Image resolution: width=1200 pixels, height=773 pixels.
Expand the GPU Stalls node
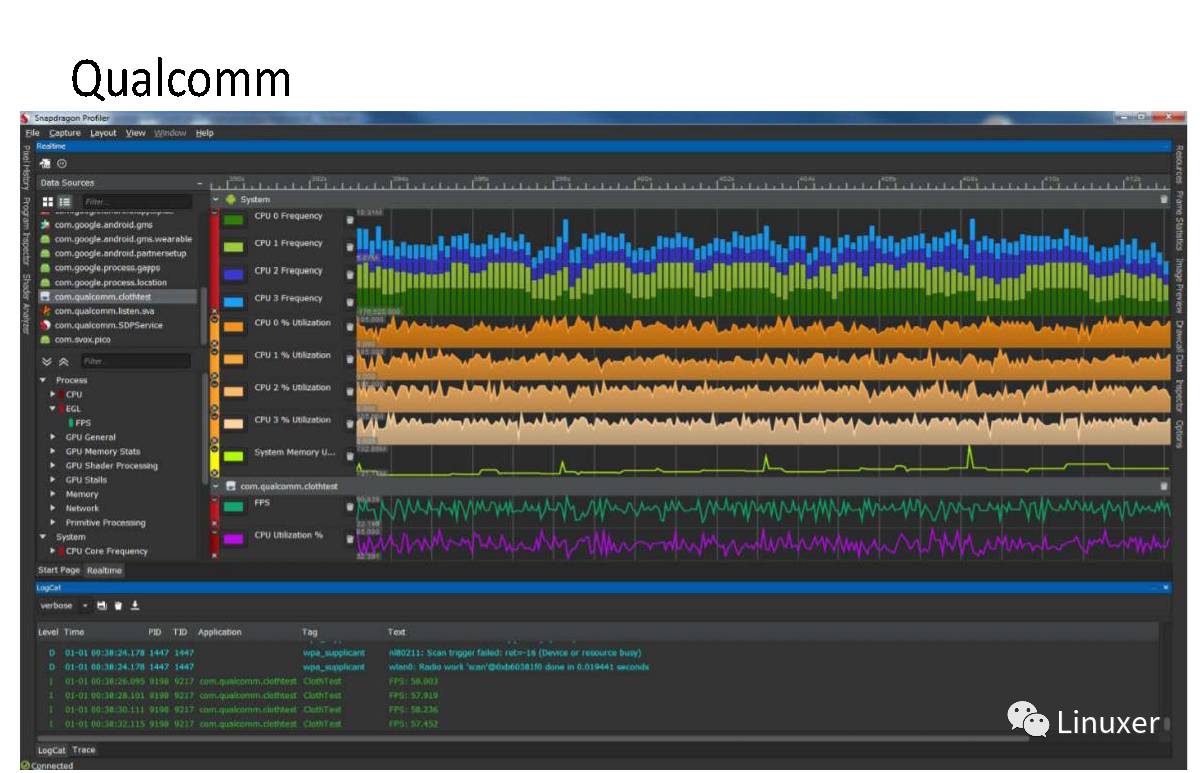[53, 480]
